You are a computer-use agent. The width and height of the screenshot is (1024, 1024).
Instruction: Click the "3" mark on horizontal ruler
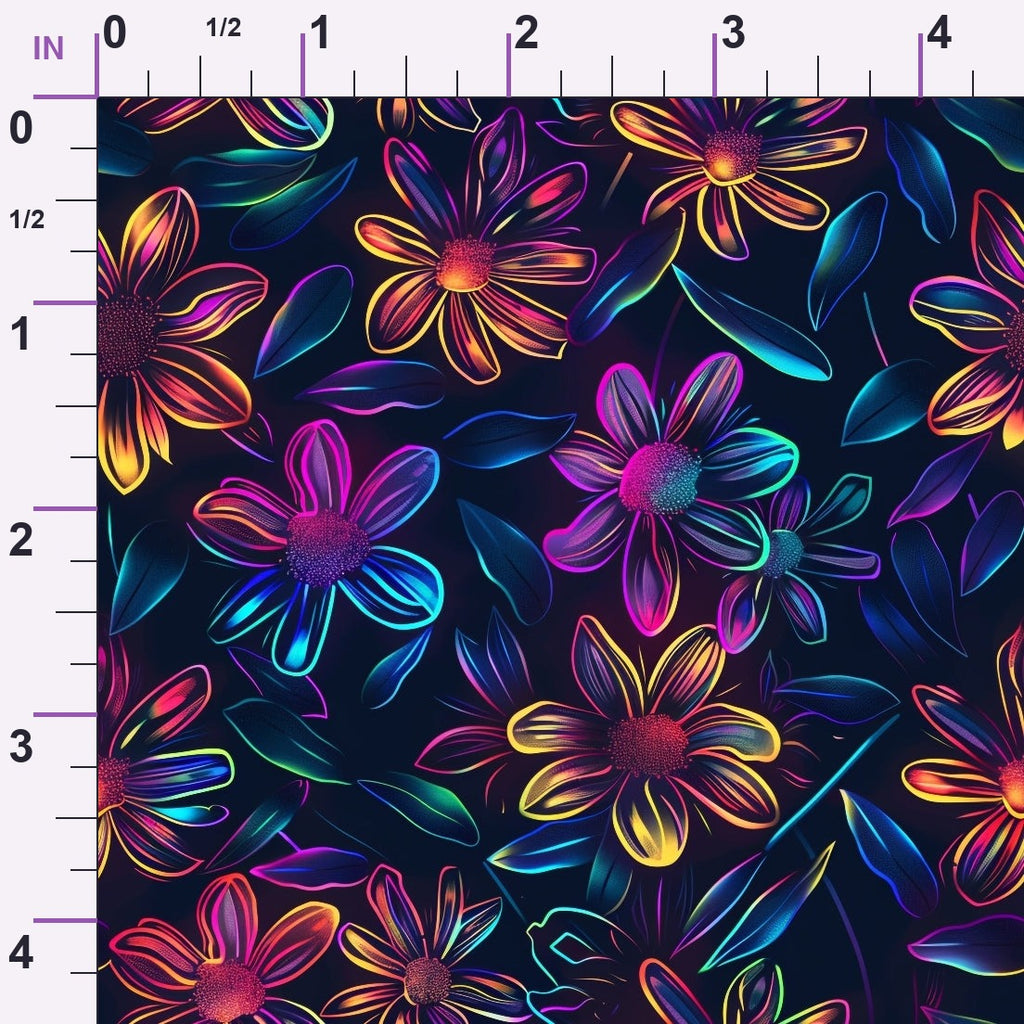[x=733, y=33]
